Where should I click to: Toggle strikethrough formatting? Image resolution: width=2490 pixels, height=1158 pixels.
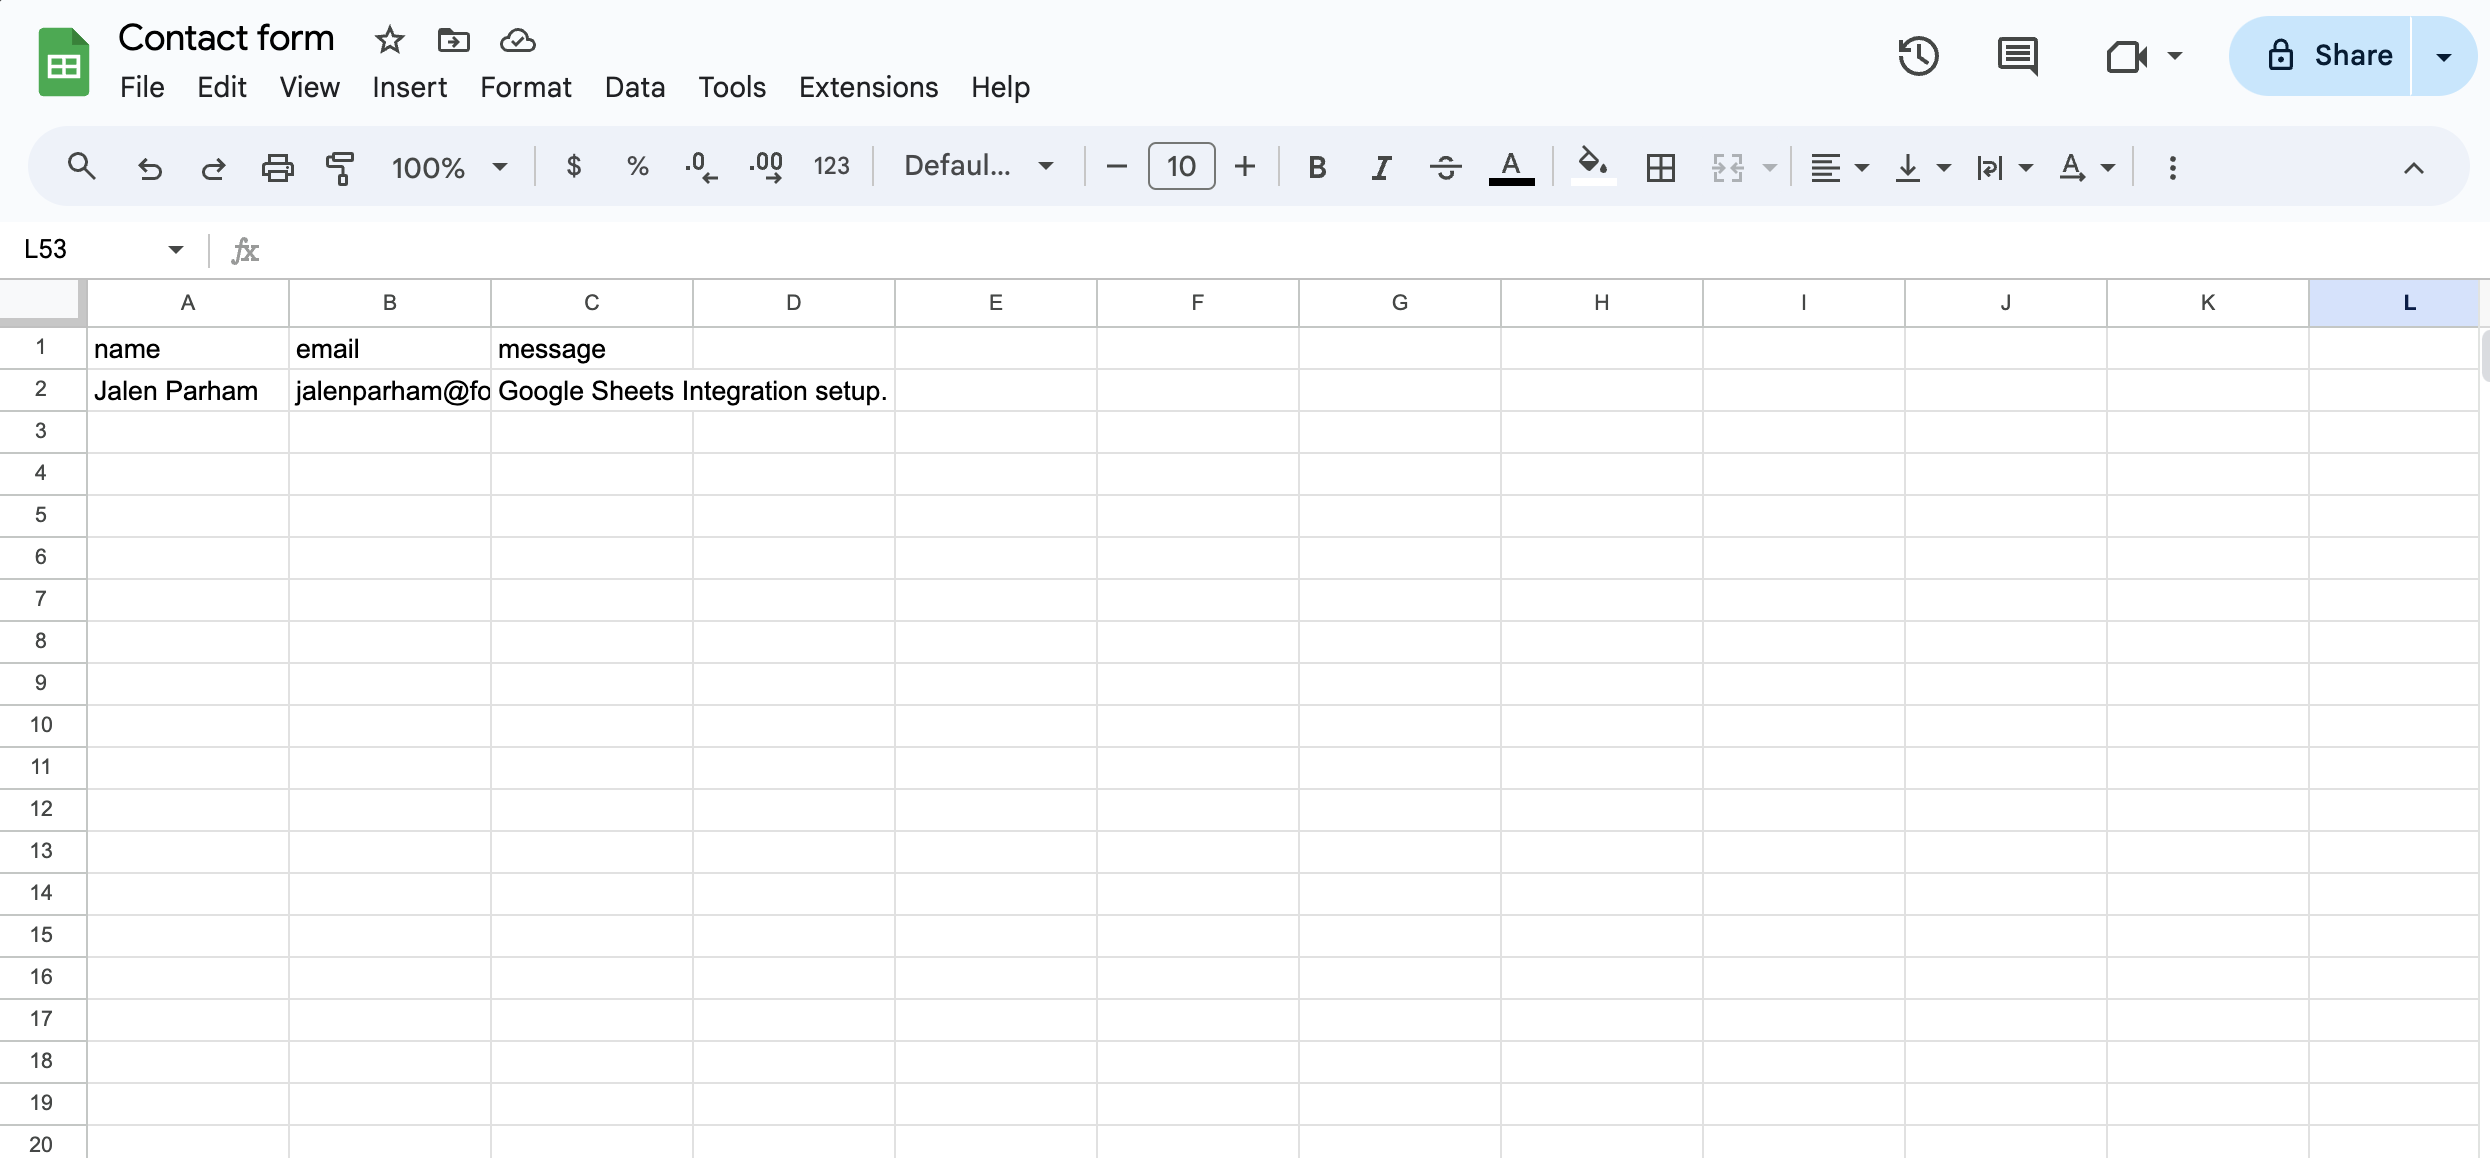pos(1445,167)
